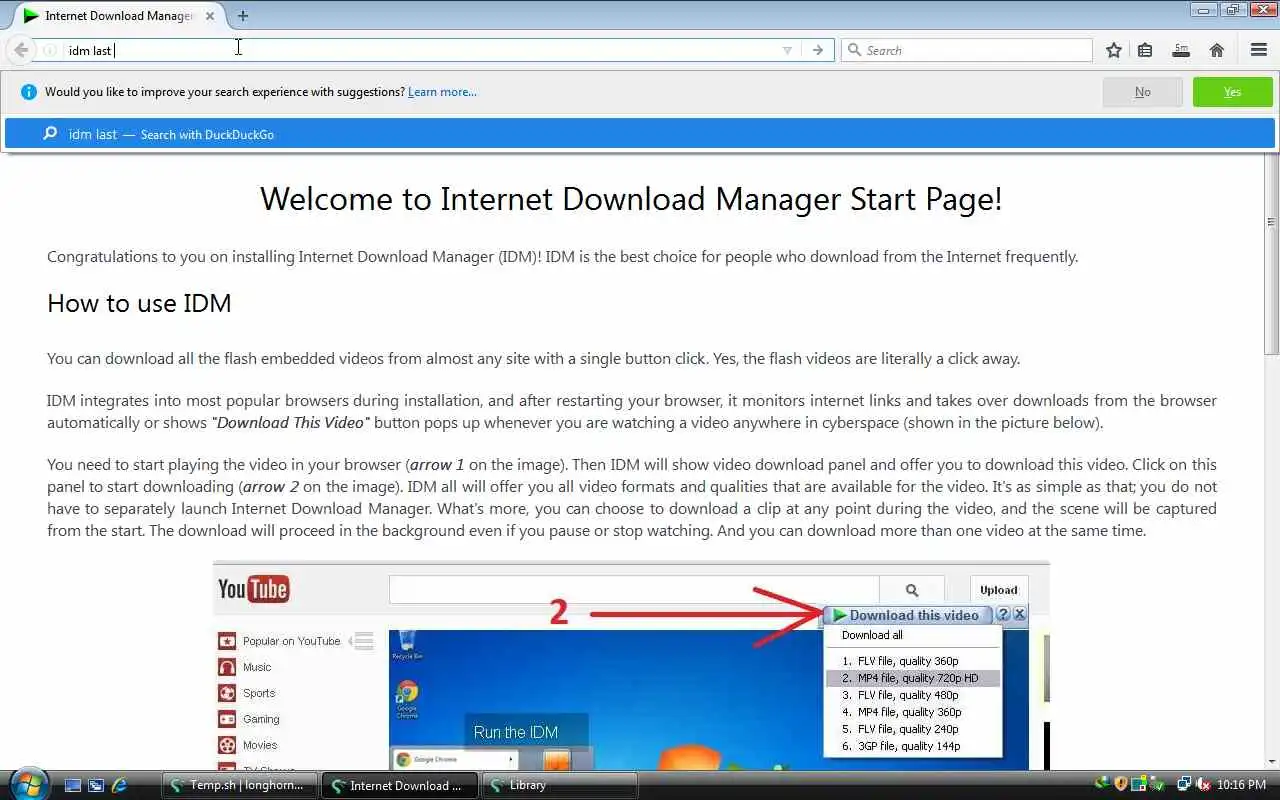Screen dimensions: 1280x800
Task: Open the network connection tray icon
Action: (x=1184, y=784)
